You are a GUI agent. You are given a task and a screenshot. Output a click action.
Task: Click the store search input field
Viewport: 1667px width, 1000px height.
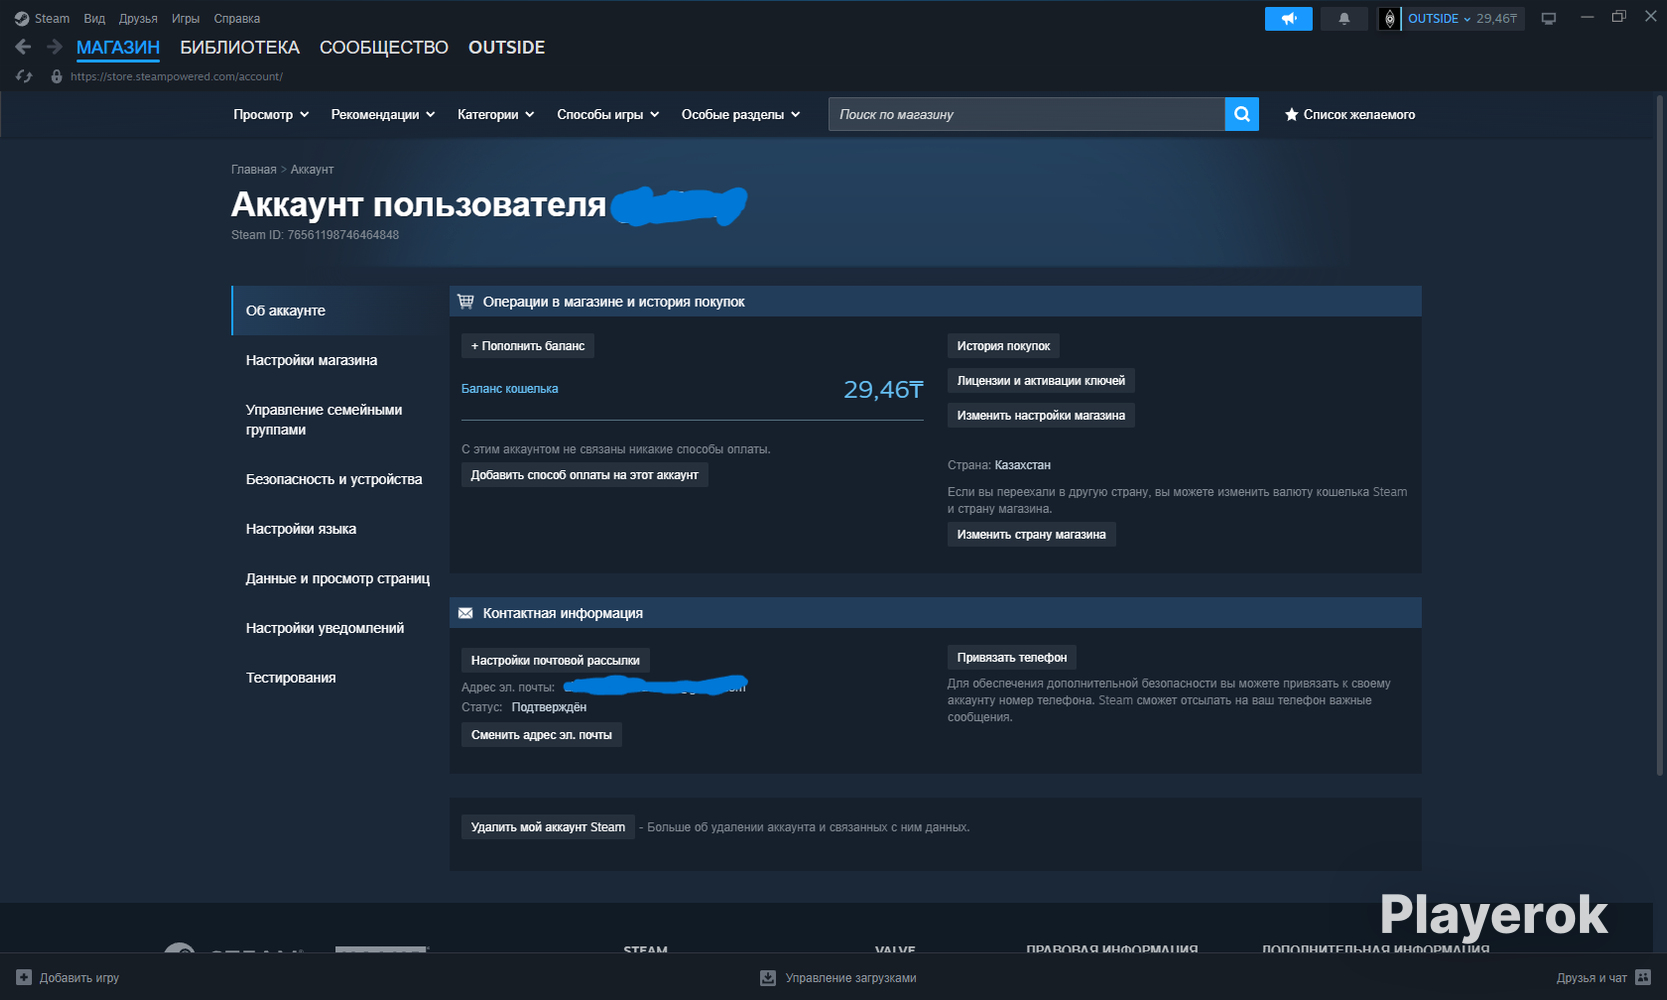[x=1026, y=114]
